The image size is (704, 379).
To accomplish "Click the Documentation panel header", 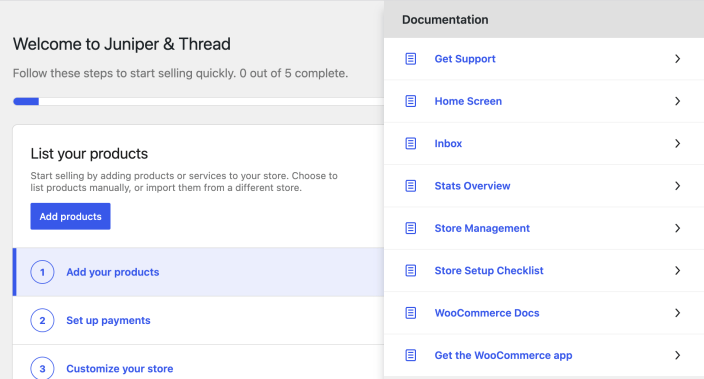I will click(x=544, y=19).
